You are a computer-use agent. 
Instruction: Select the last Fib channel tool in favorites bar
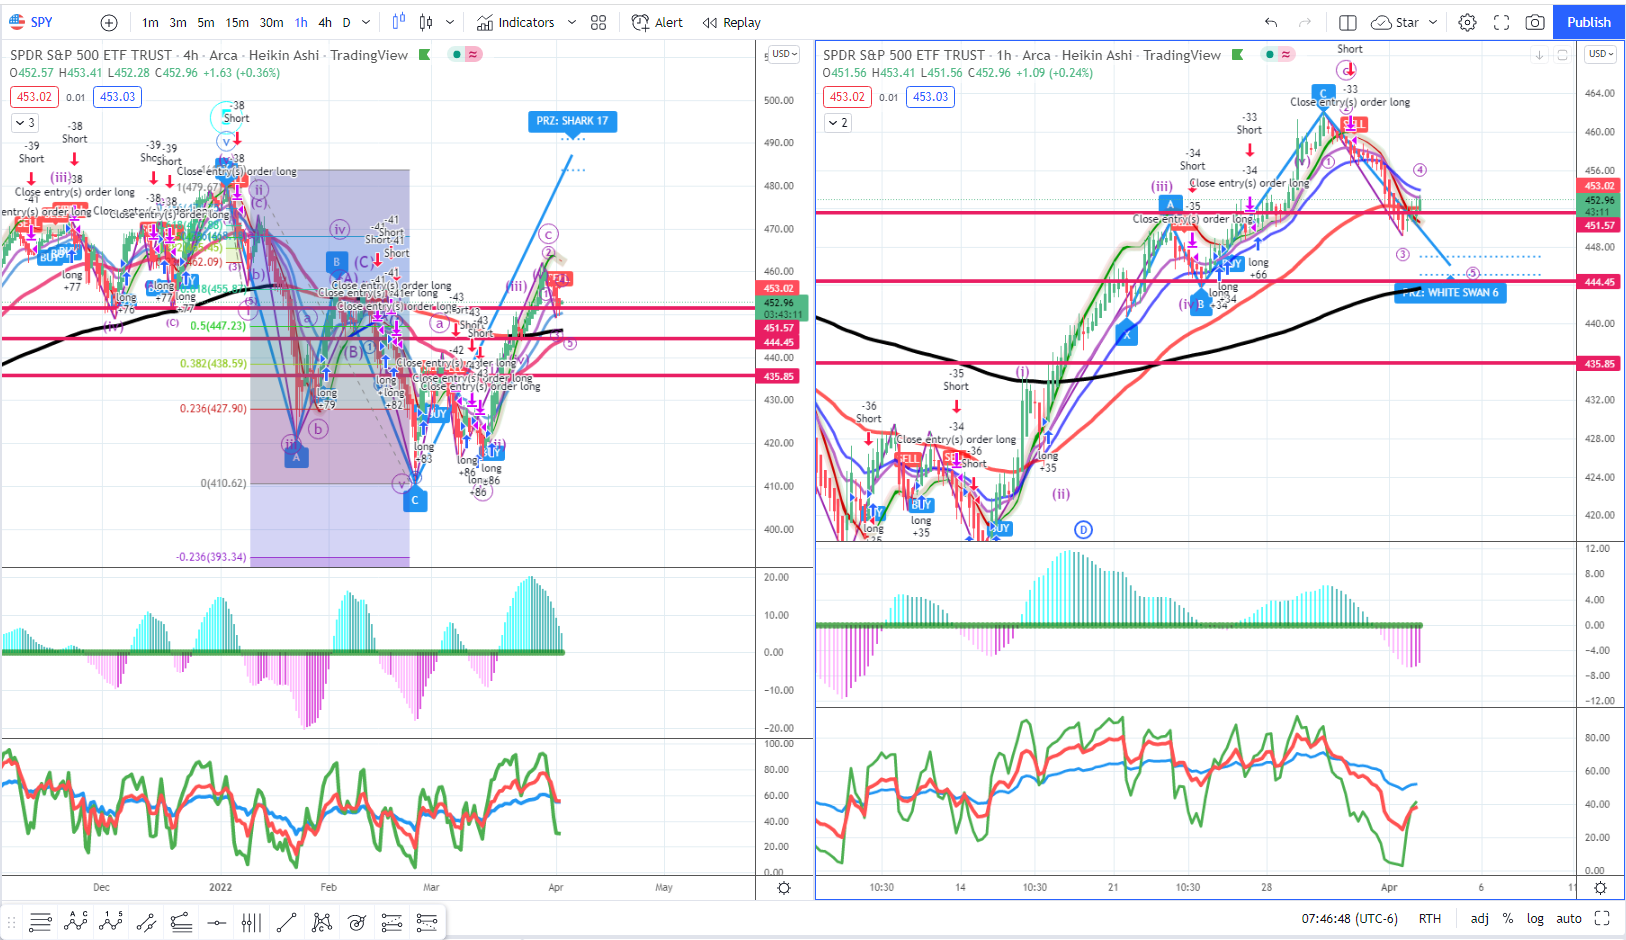pyautogui.click(x=427, y=922)
